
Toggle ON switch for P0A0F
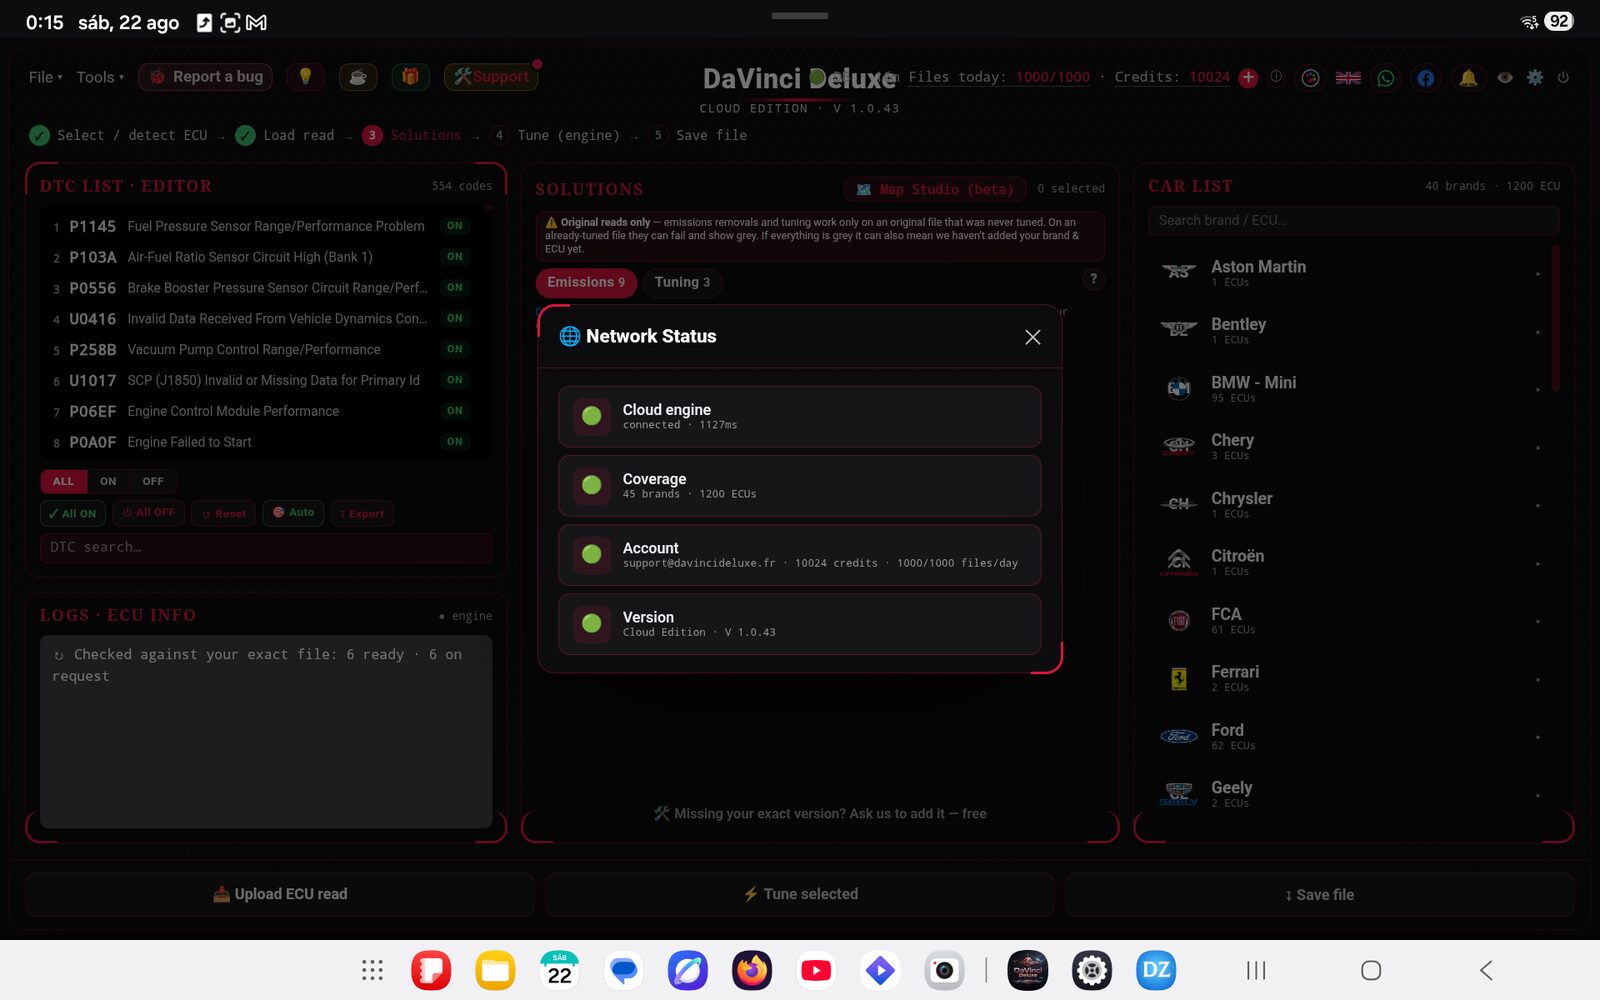(455, 442)
